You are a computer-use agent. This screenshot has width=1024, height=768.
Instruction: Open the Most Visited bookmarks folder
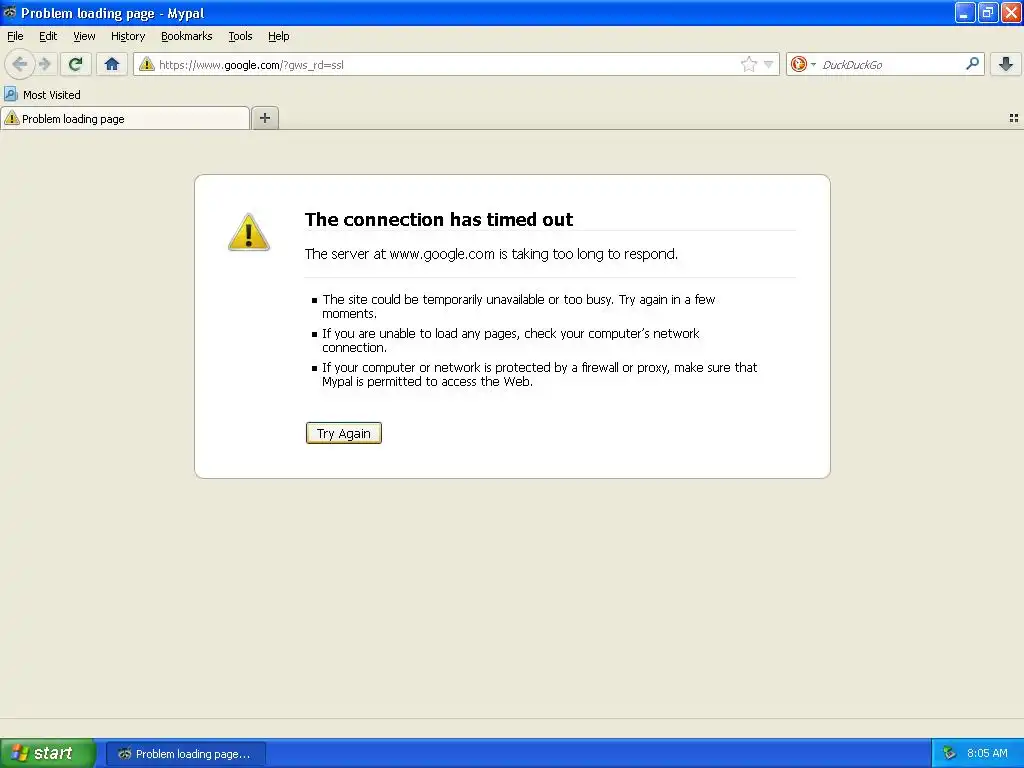click(42, 95)
